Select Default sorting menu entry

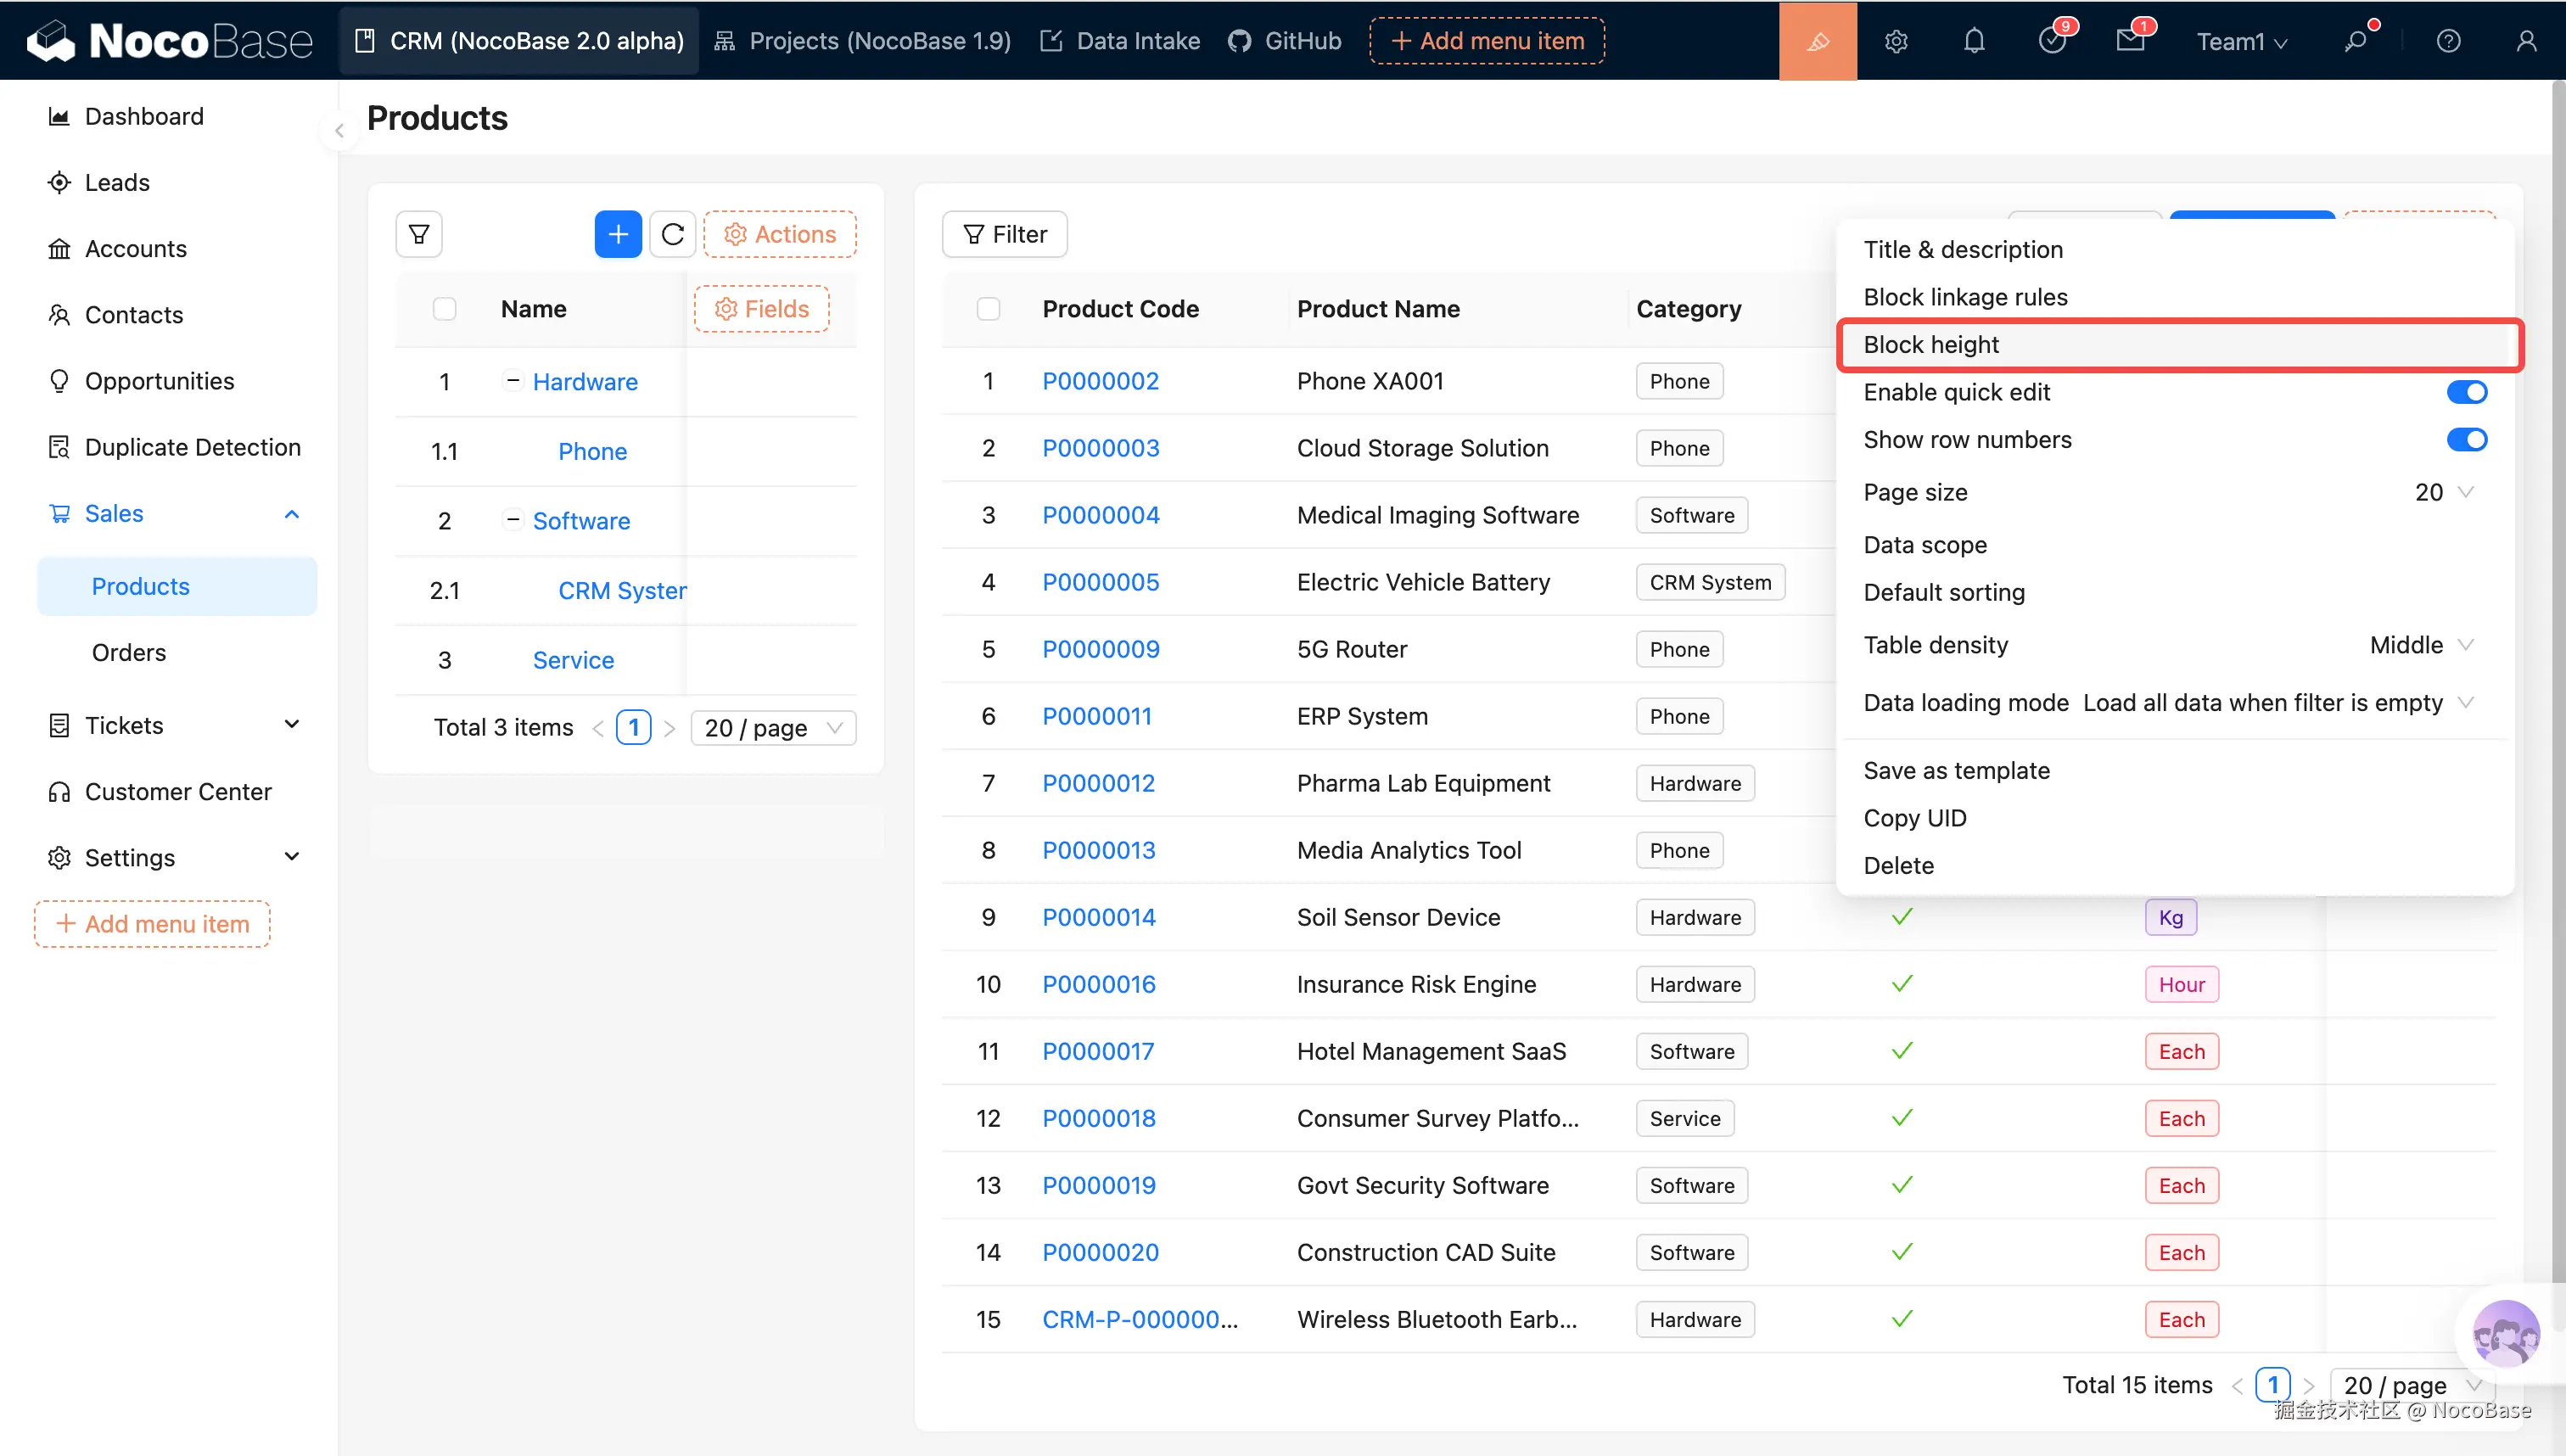pyautogui.click(x=2175, y=593)
